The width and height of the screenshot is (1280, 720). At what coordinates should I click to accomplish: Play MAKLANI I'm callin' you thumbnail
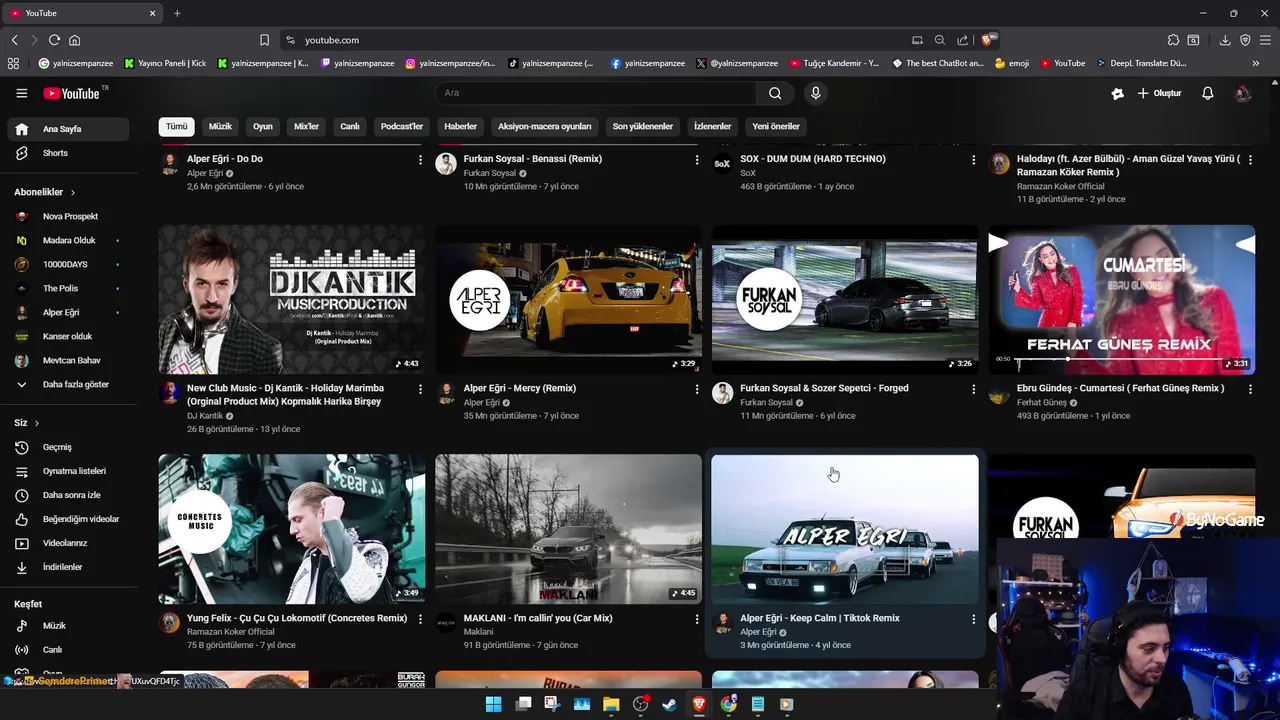coord(568,529)
